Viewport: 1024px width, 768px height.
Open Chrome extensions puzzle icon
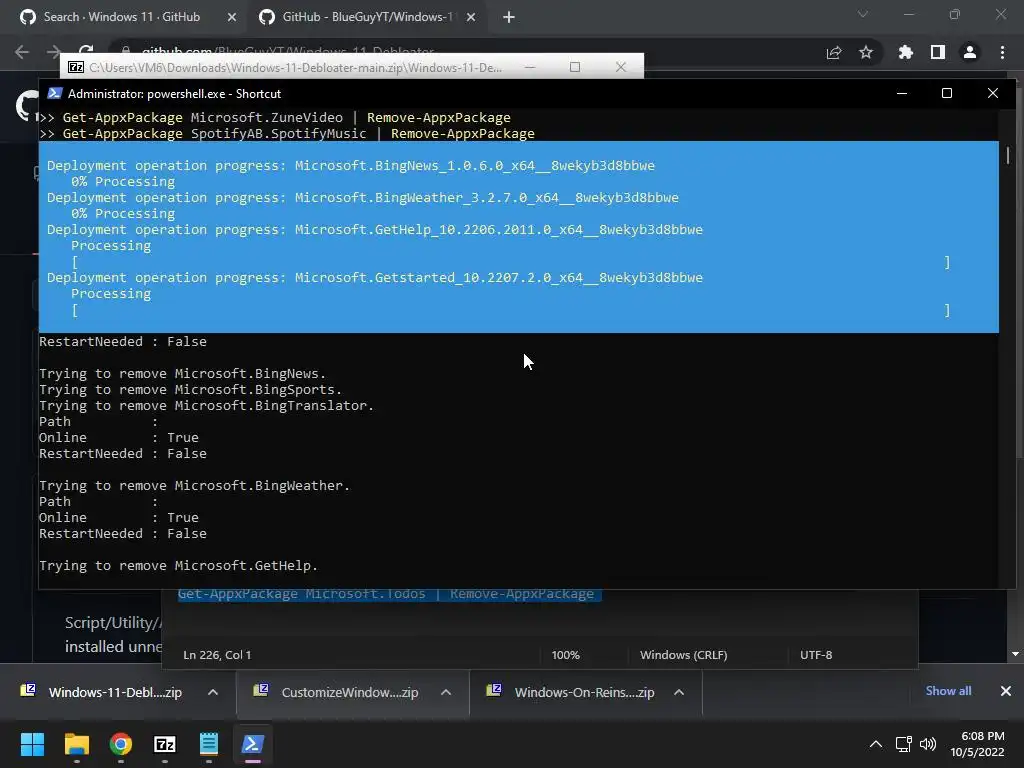pyautogui.click(x=906, y=52)
